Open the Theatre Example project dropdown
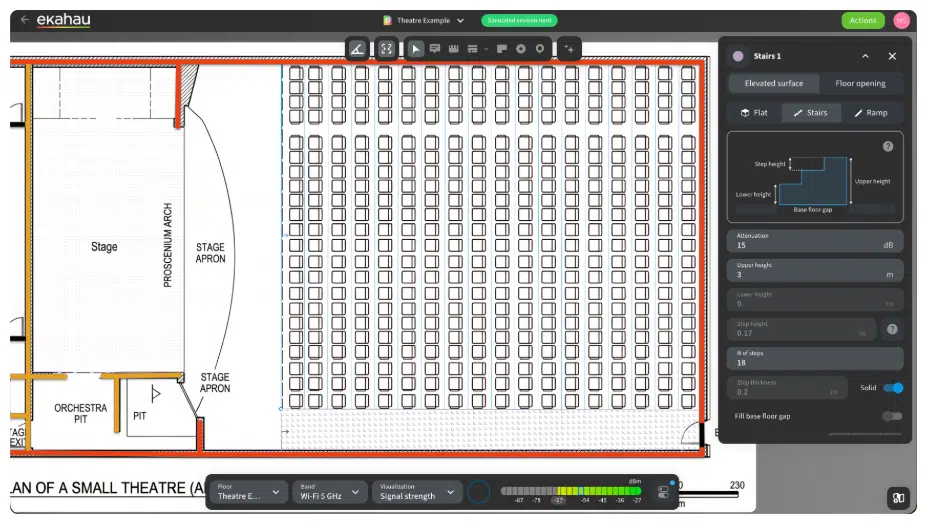This screenshot has width=925, height=521. pos(460,20)
